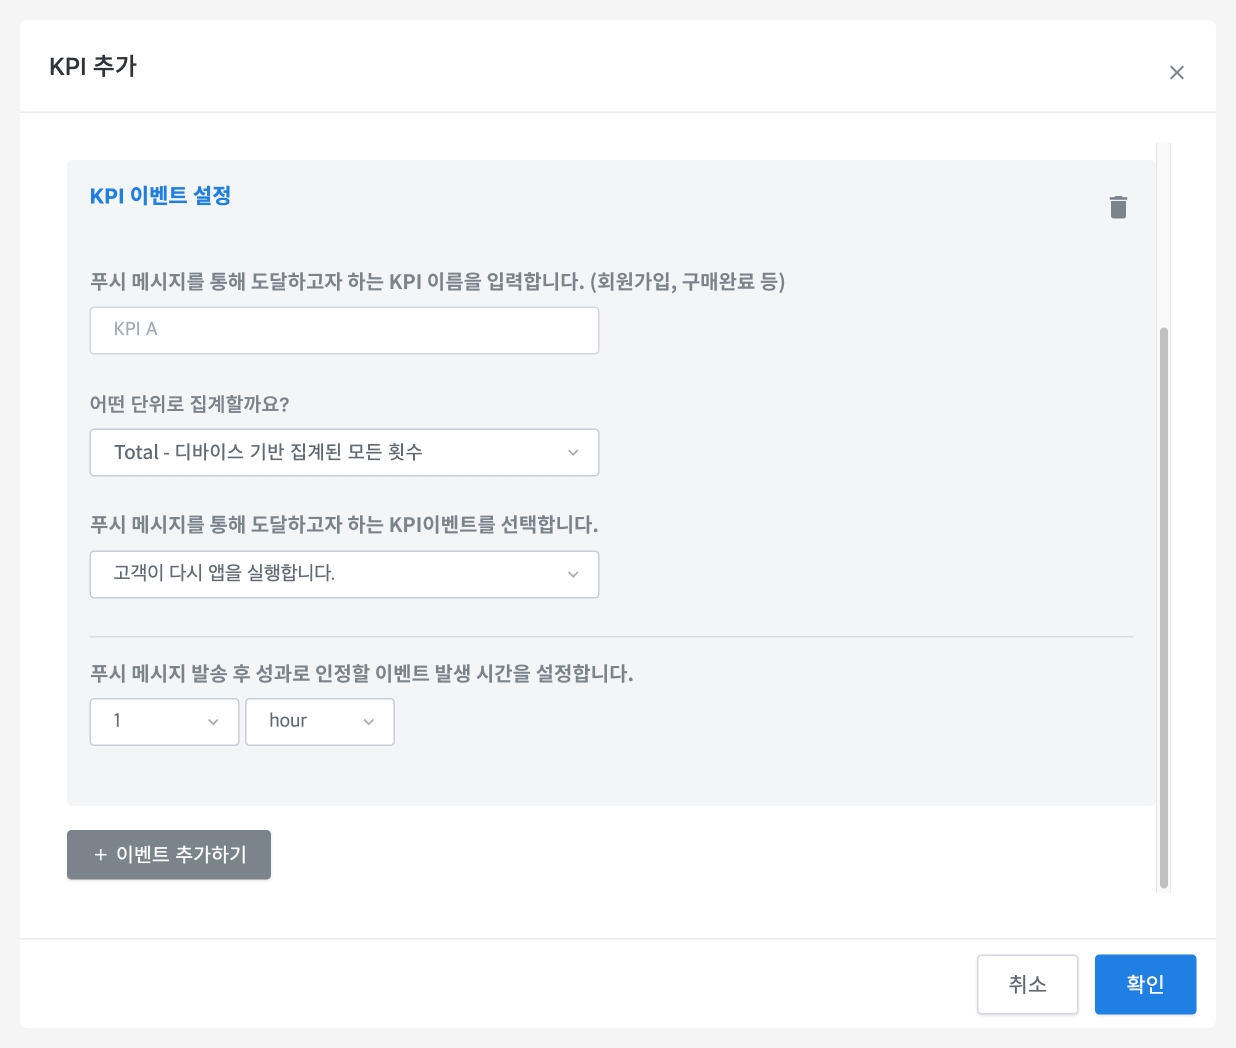Click the 어떤 단위로 집계할까요? label
This screenshot has width=1236, height=1048.
[190, 404]
